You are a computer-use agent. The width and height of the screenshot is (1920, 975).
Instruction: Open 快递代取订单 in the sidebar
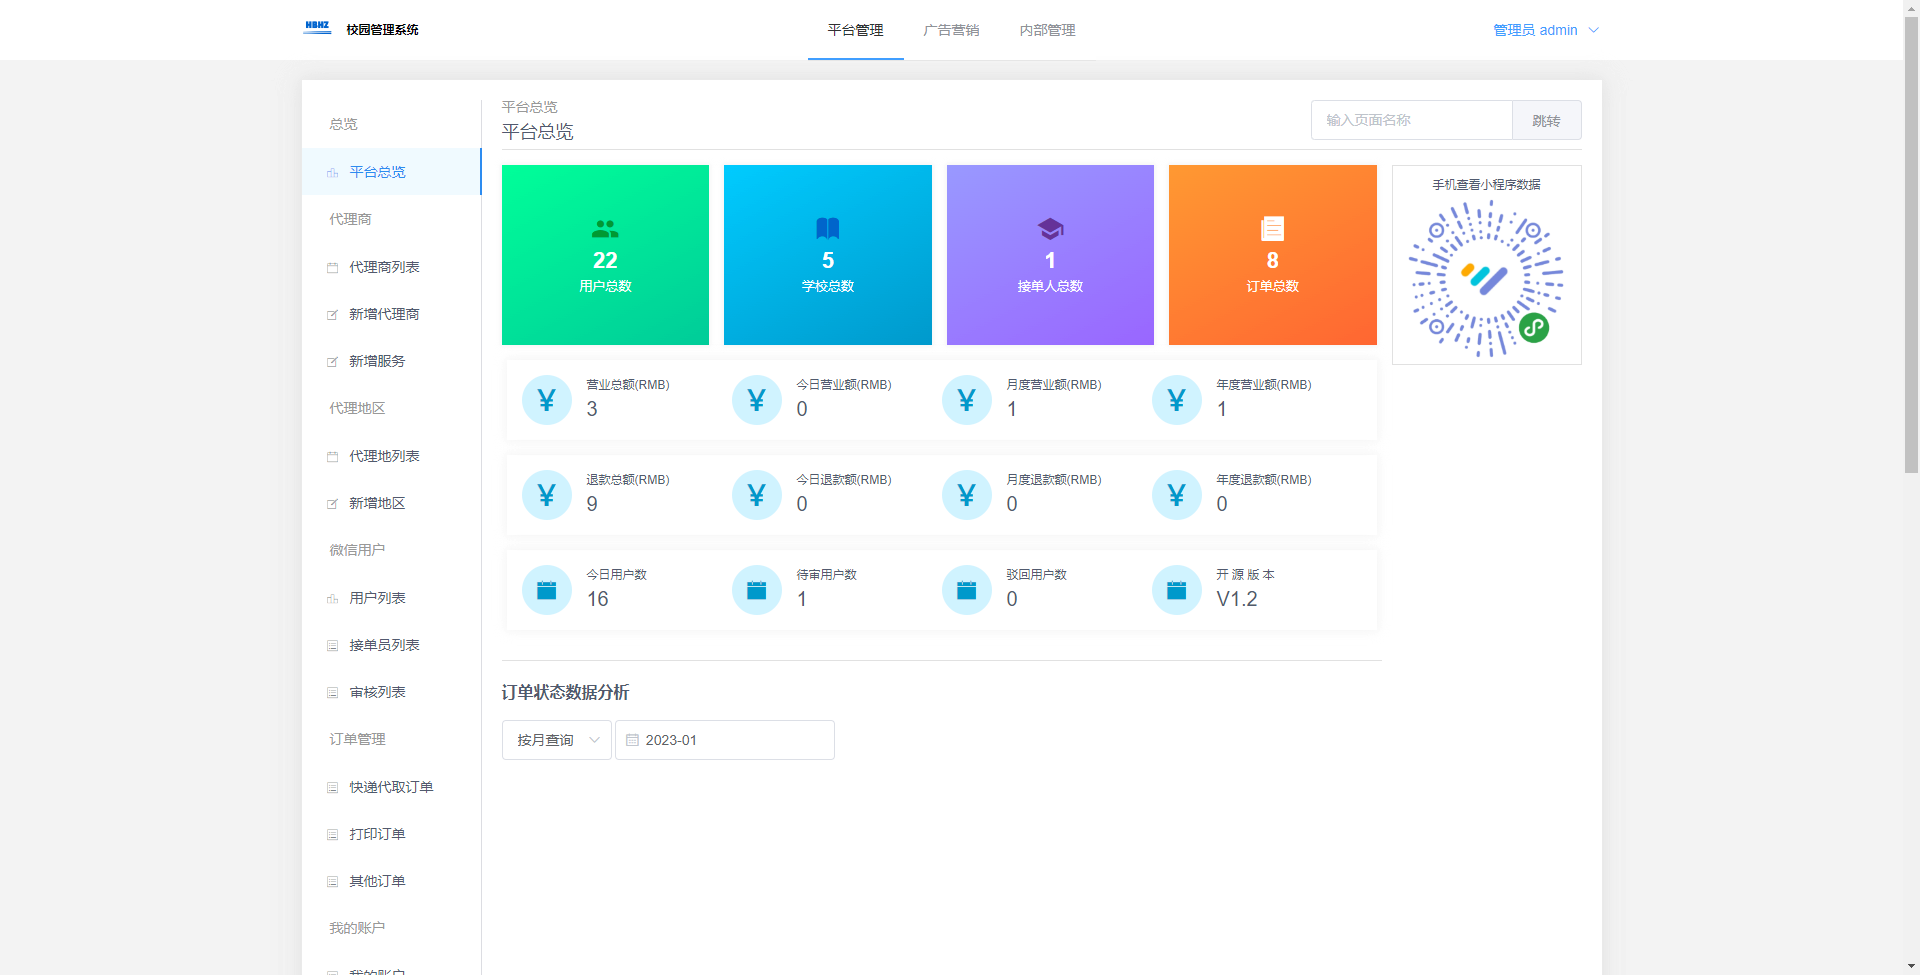(391, 787)
